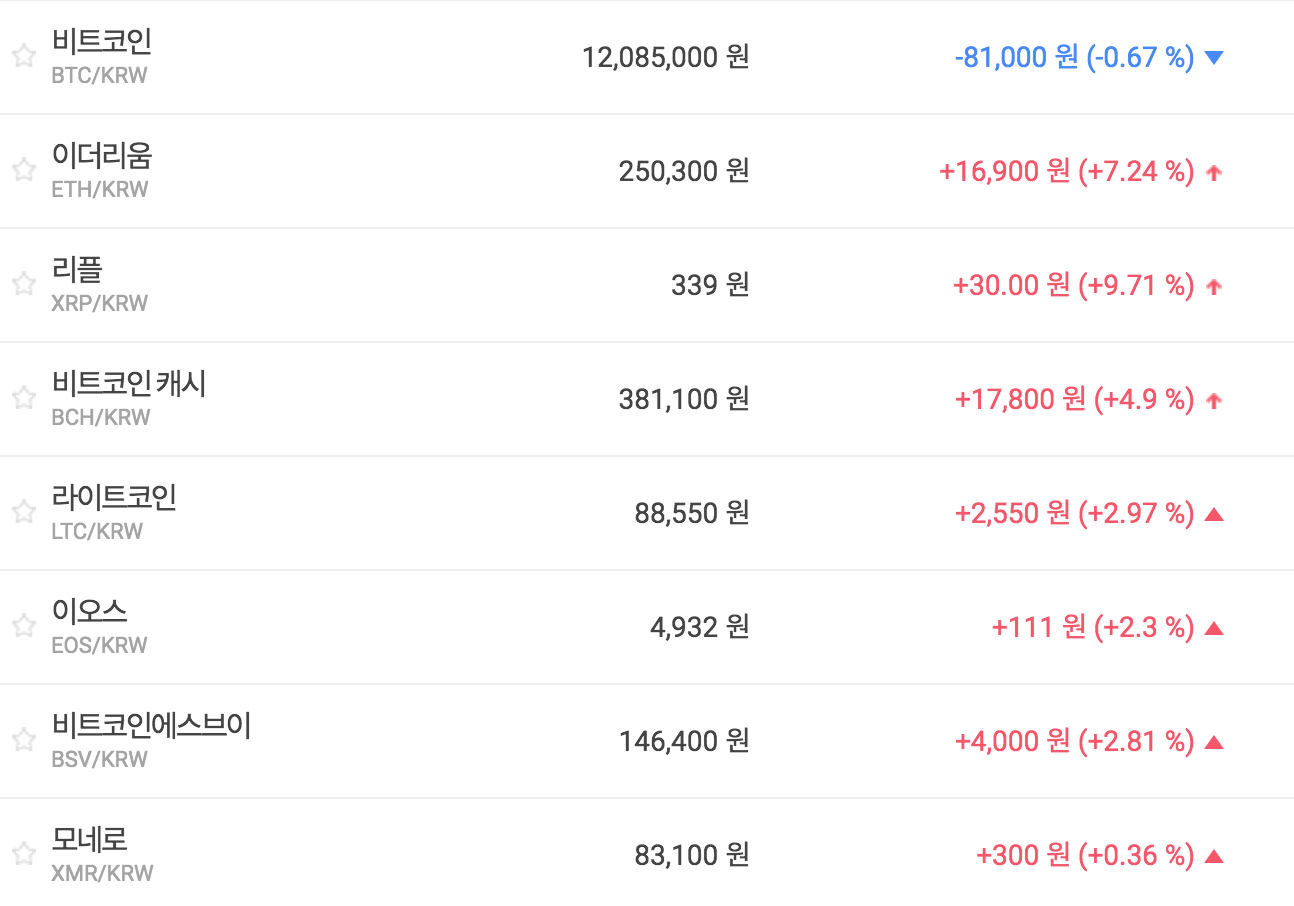Click the 12,085,000 원 Bitcoin price

click(665, 58)
